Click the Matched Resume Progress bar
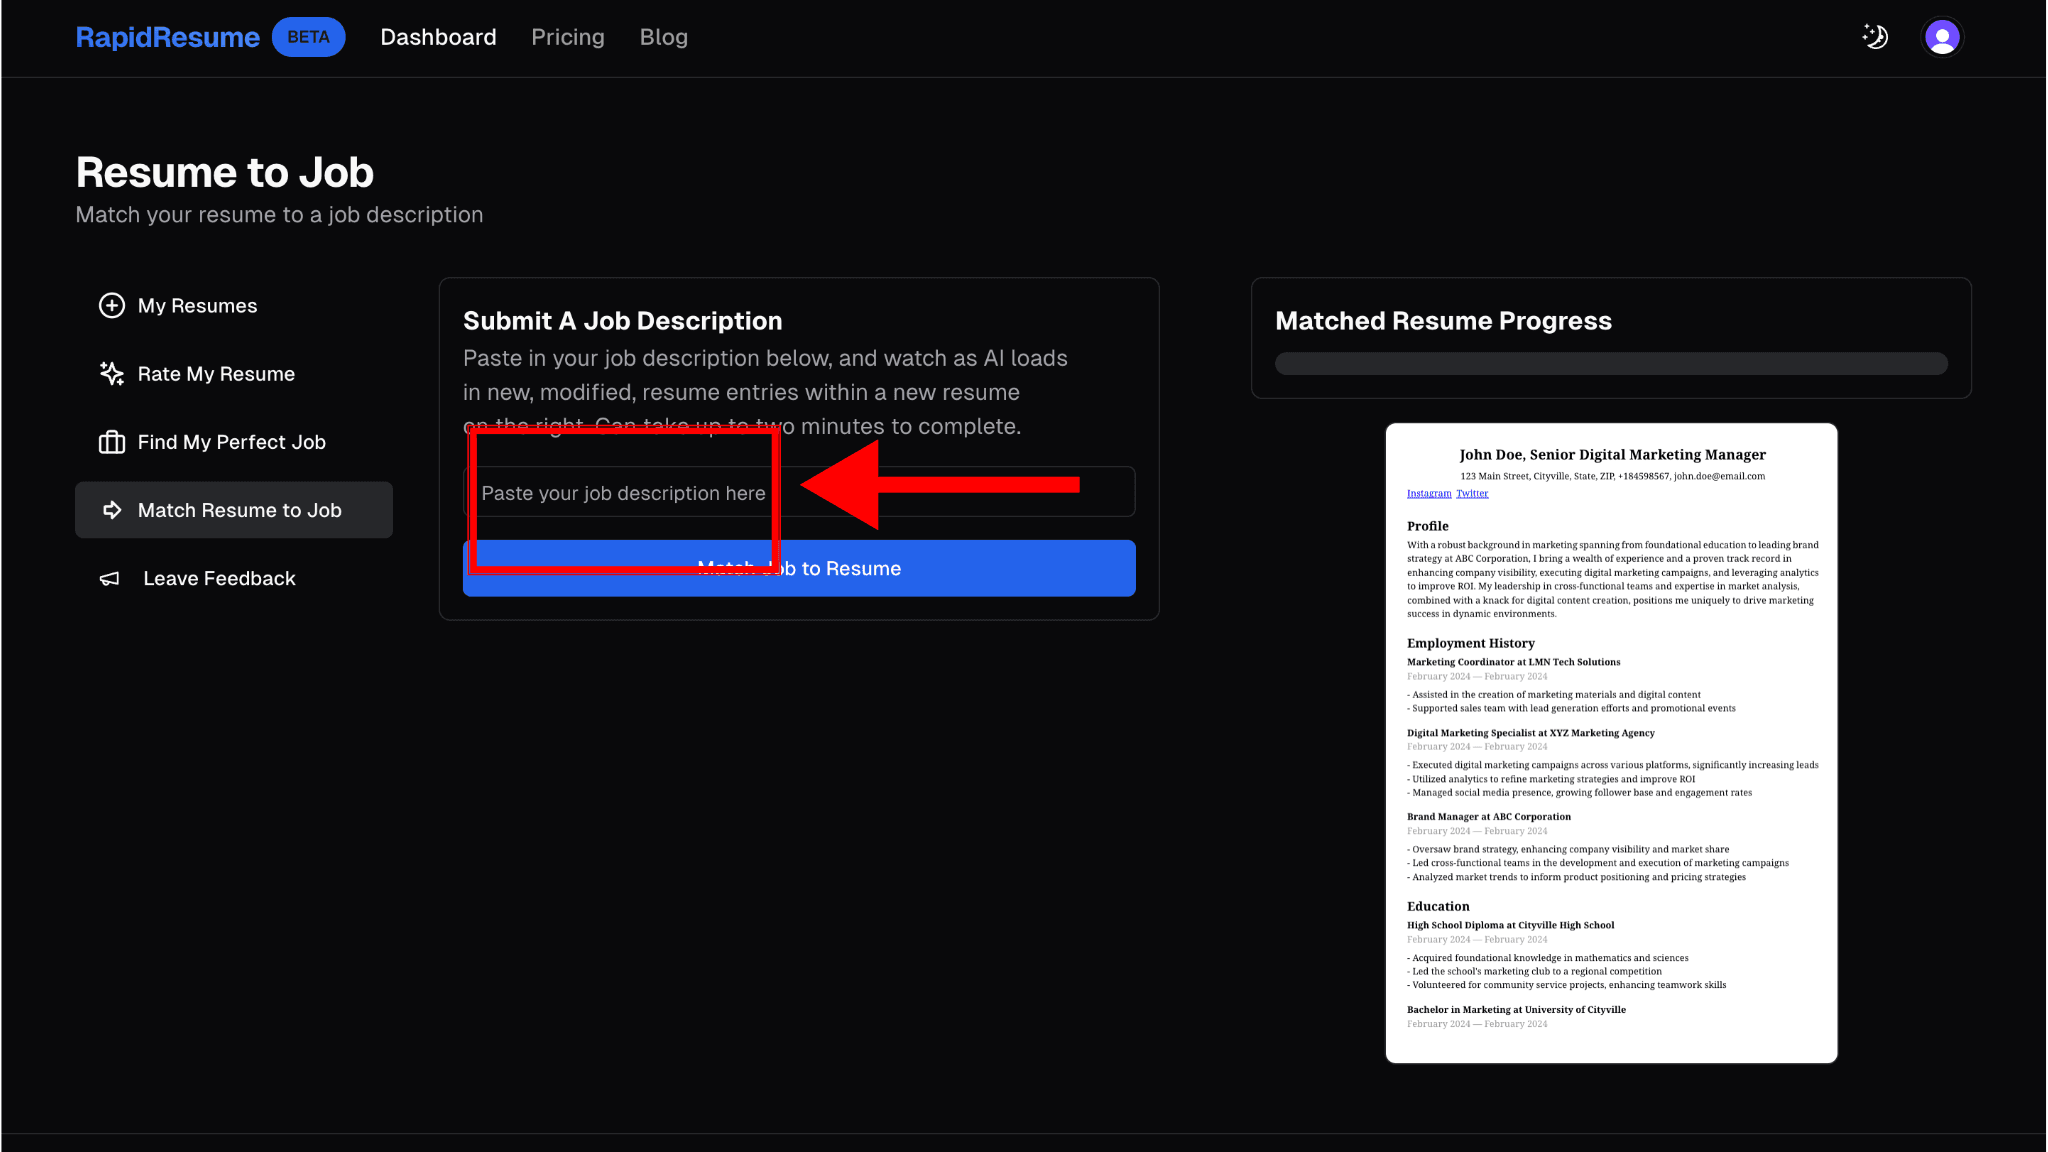 pyautogui.click(x=1610, y=363)
